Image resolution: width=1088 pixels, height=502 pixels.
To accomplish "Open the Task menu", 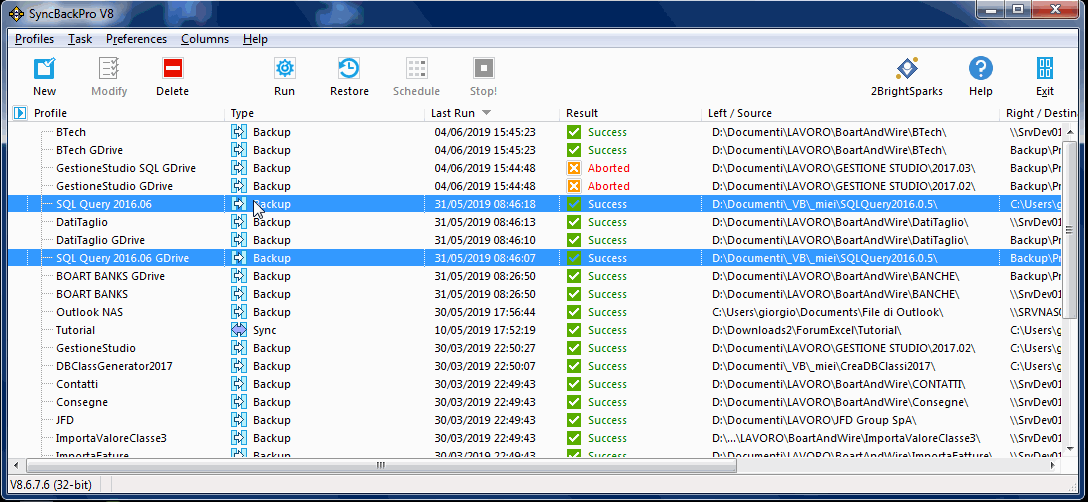I will click(80, 39).
